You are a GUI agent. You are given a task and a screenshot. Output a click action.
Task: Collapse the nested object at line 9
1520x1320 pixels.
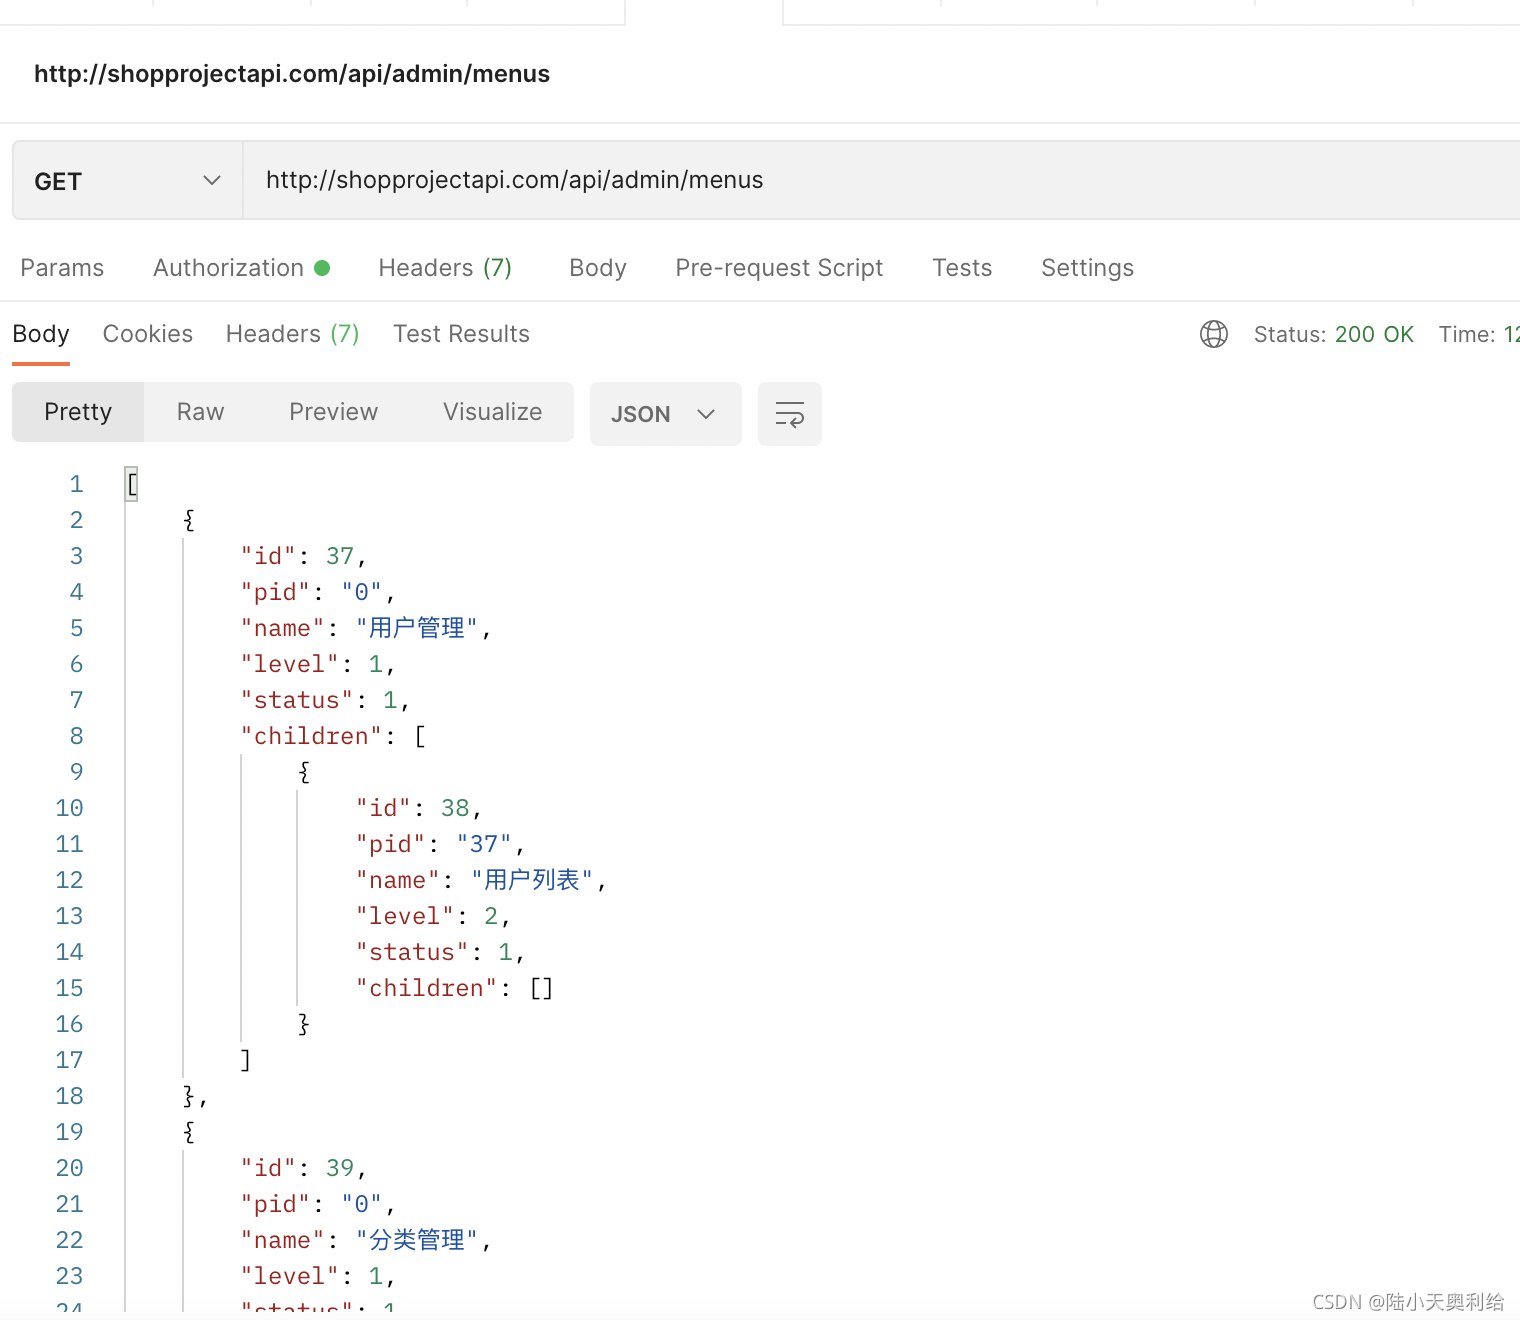click(x=304, y=772)
